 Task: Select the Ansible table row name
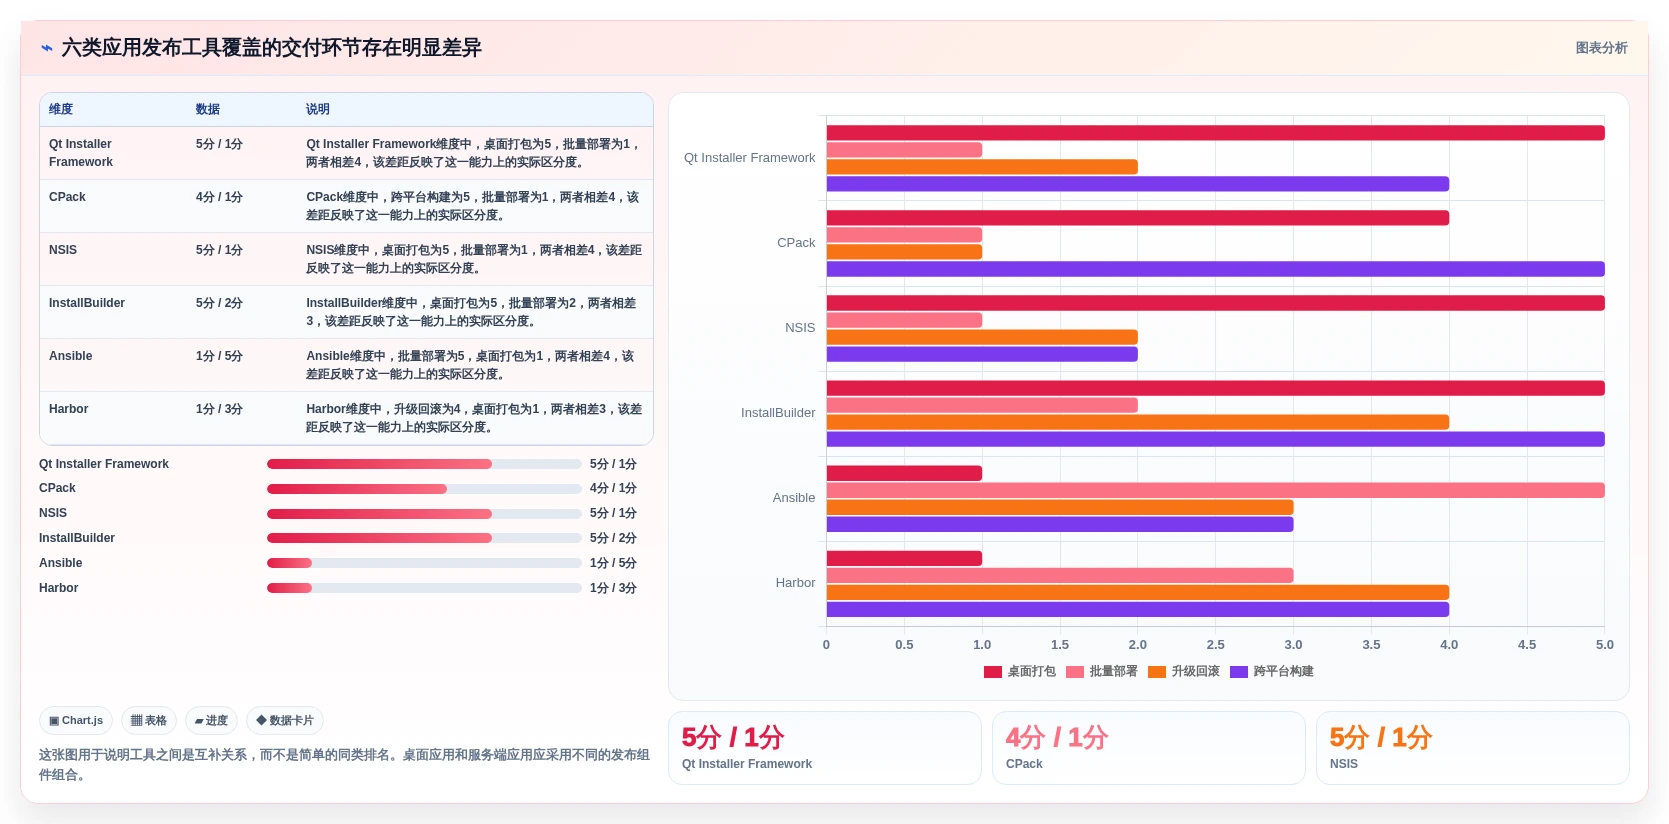click(x=71, y=356)
